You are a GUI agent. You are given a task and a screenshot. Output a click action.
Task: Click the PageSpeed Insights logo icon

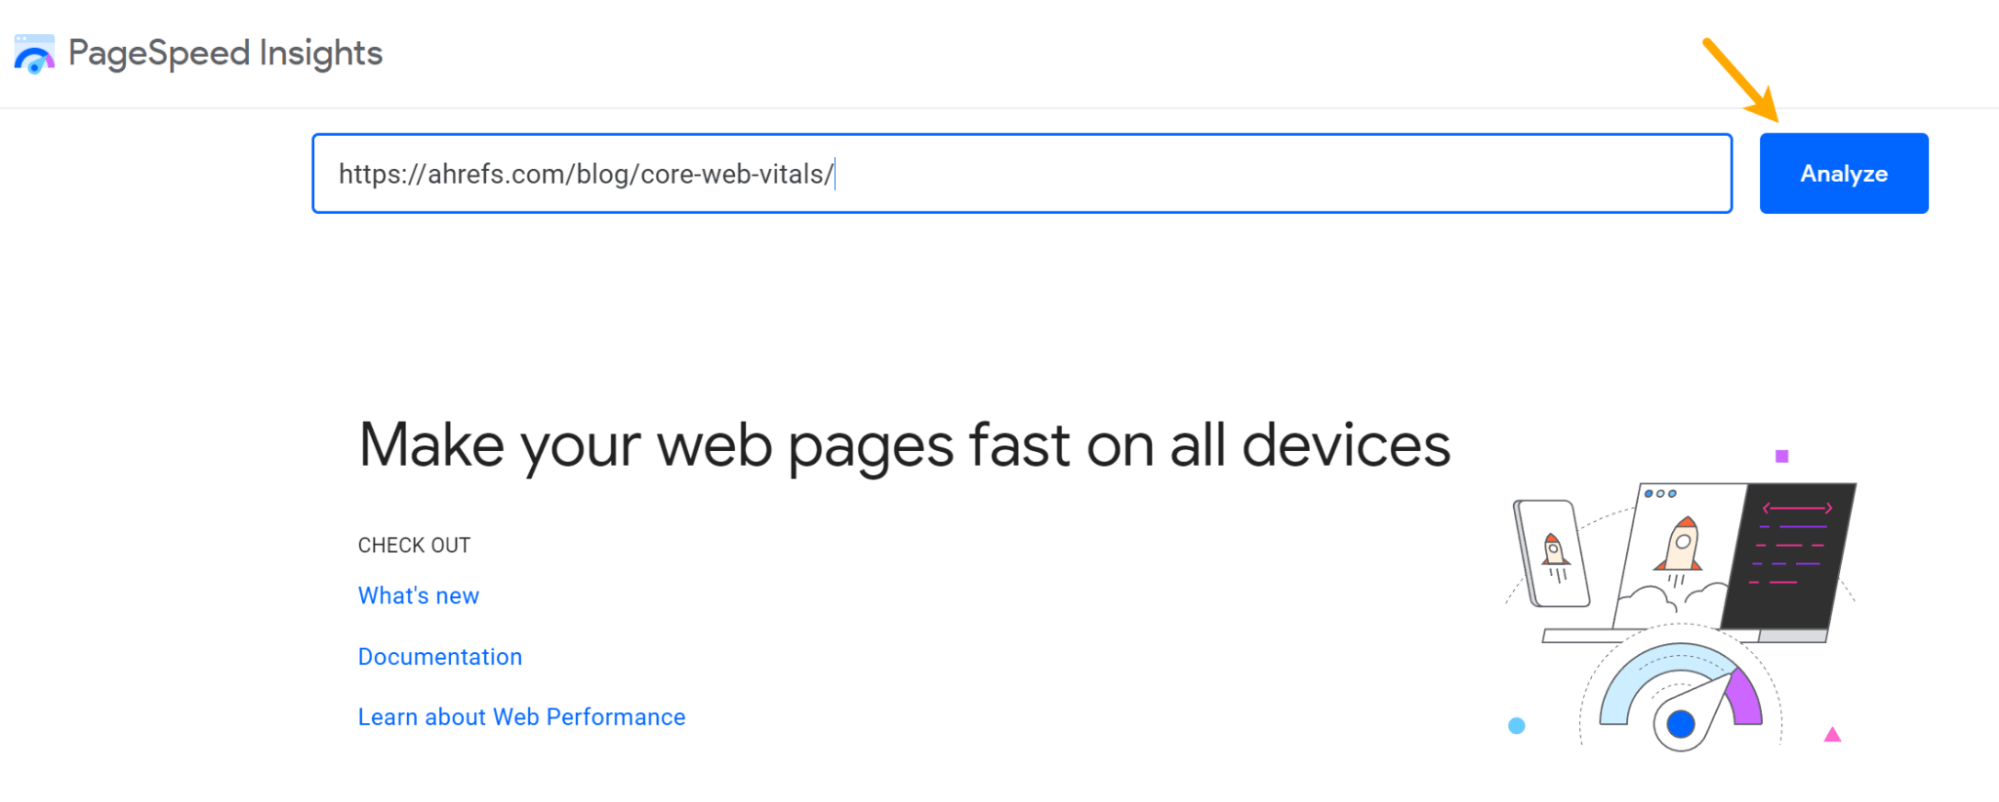click(x=33, y=52)
